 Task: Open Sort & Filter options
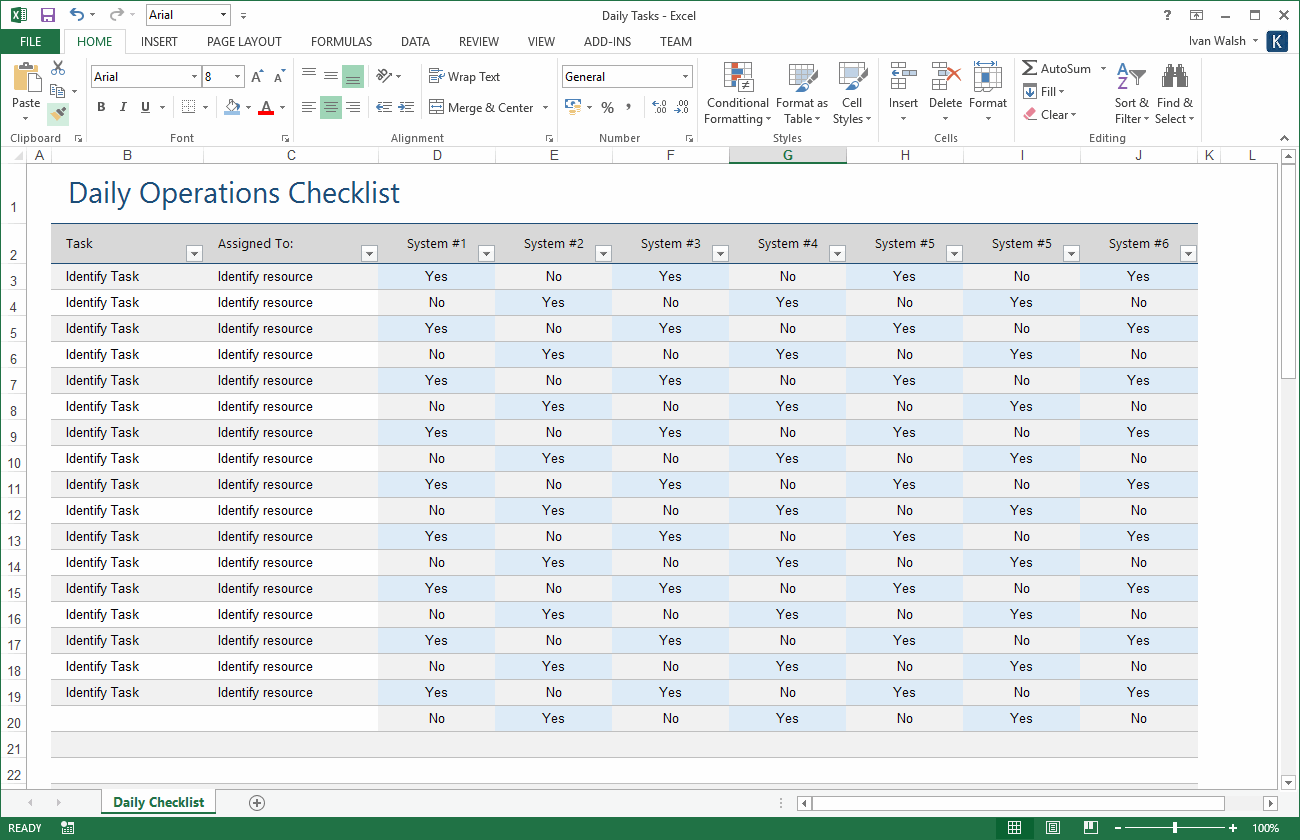pyautogui.click(x=1130, y=92)
